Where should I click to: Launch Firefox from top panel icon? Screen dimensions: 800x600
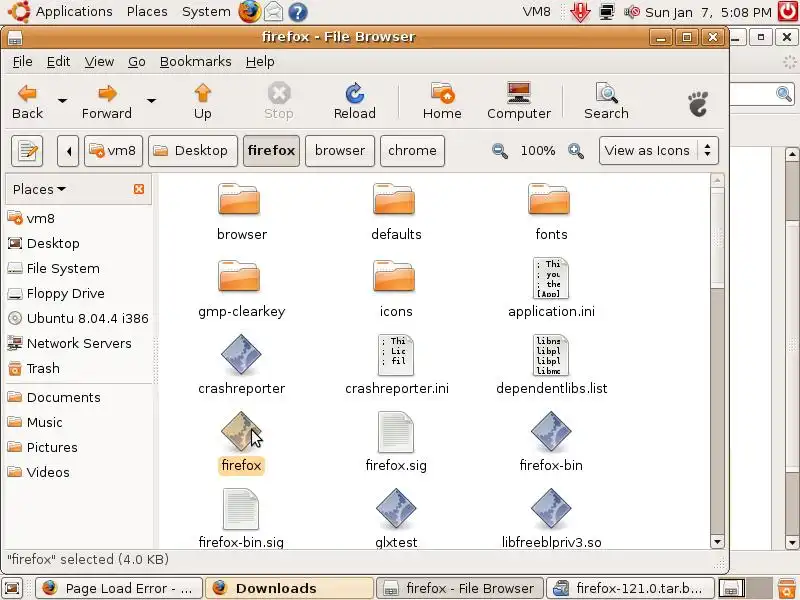pyautogui.click(x=249, y=12)
